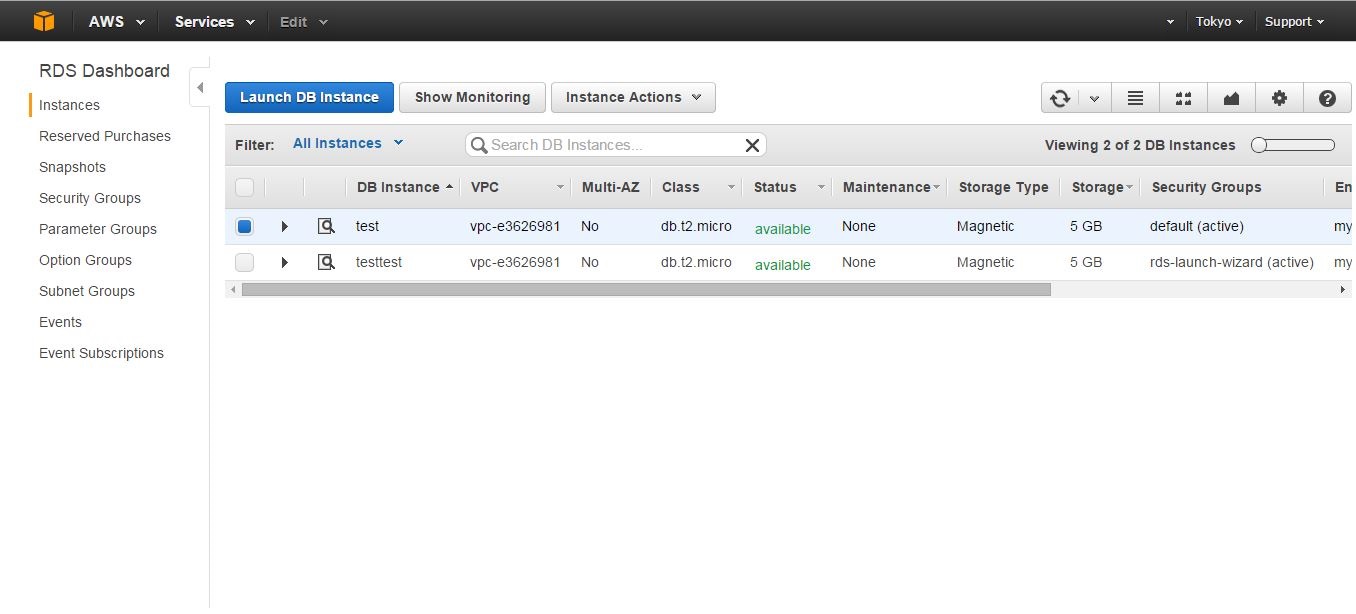Image resolution: width=1356 pixels, height=614 pixels.
Task: Open the Support menu
Action: [x=1294, y=21]
